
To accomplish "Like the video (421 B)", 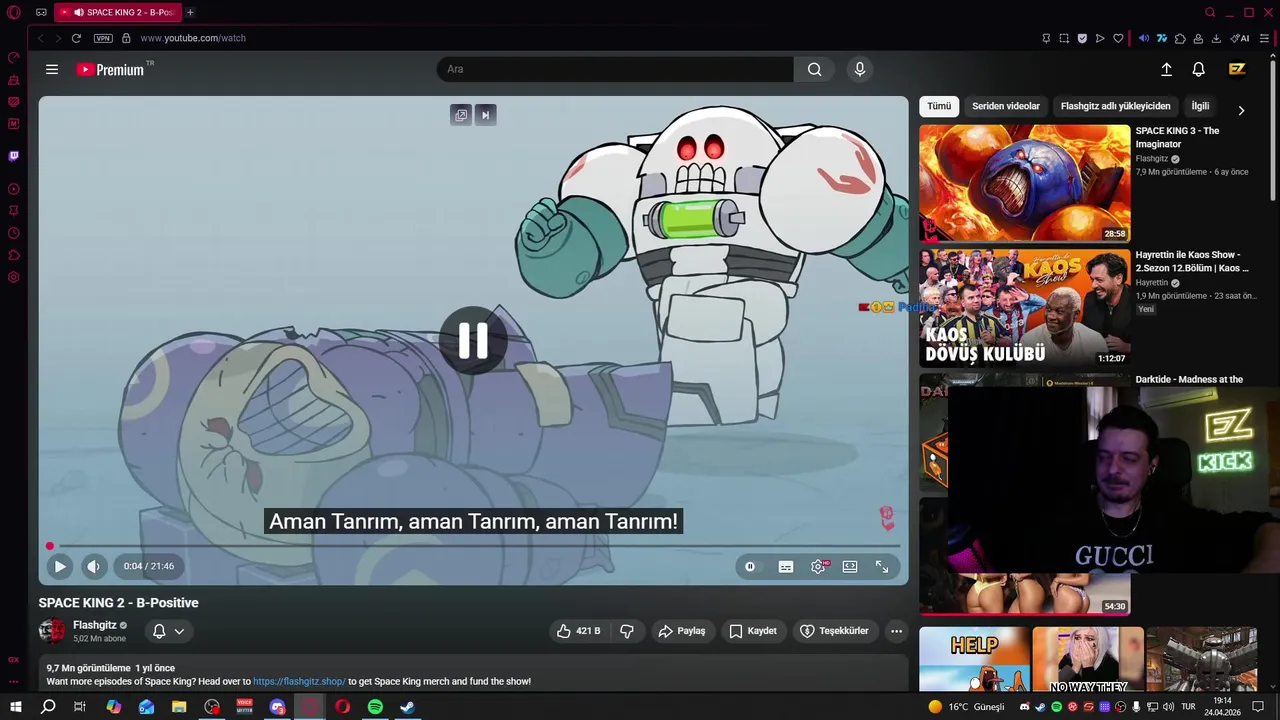I will click(579, 631).
